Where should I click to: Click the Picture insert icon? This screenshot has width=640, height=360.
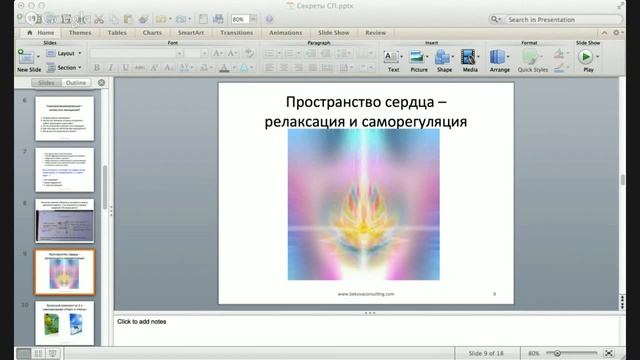click(x=417, y=57)
